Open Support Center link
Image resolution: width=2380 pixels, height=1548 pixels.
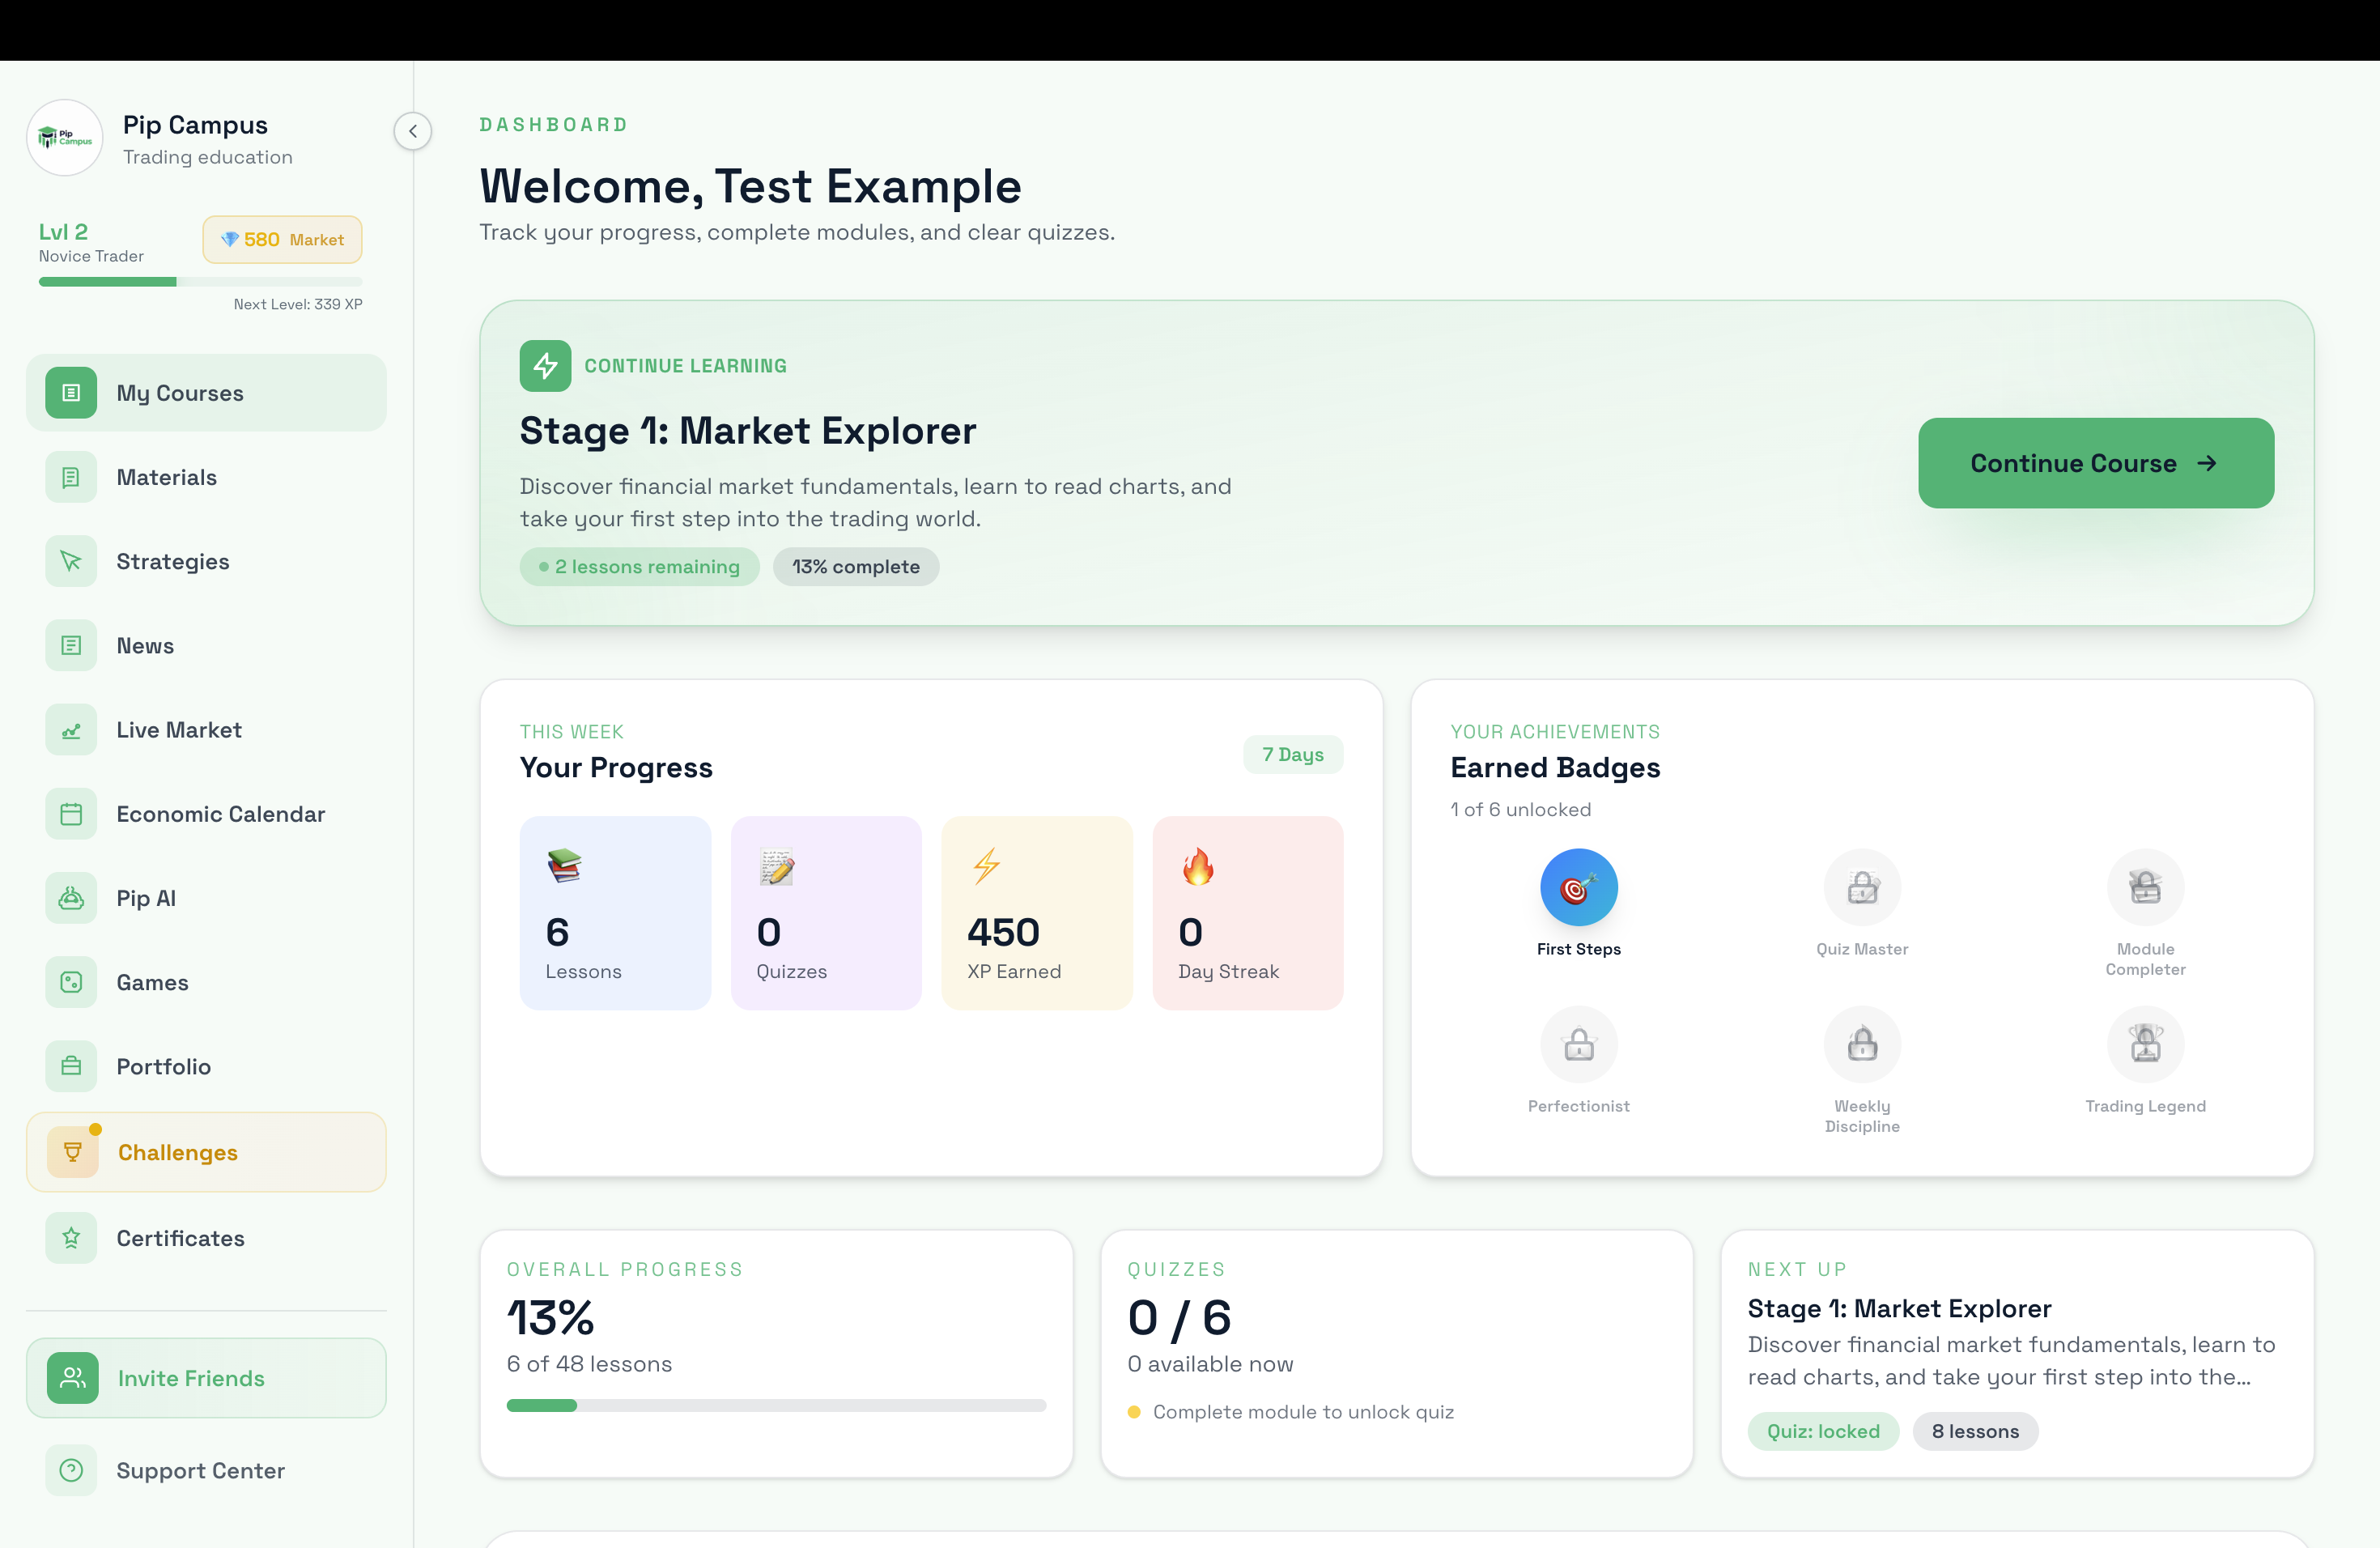200,1470
